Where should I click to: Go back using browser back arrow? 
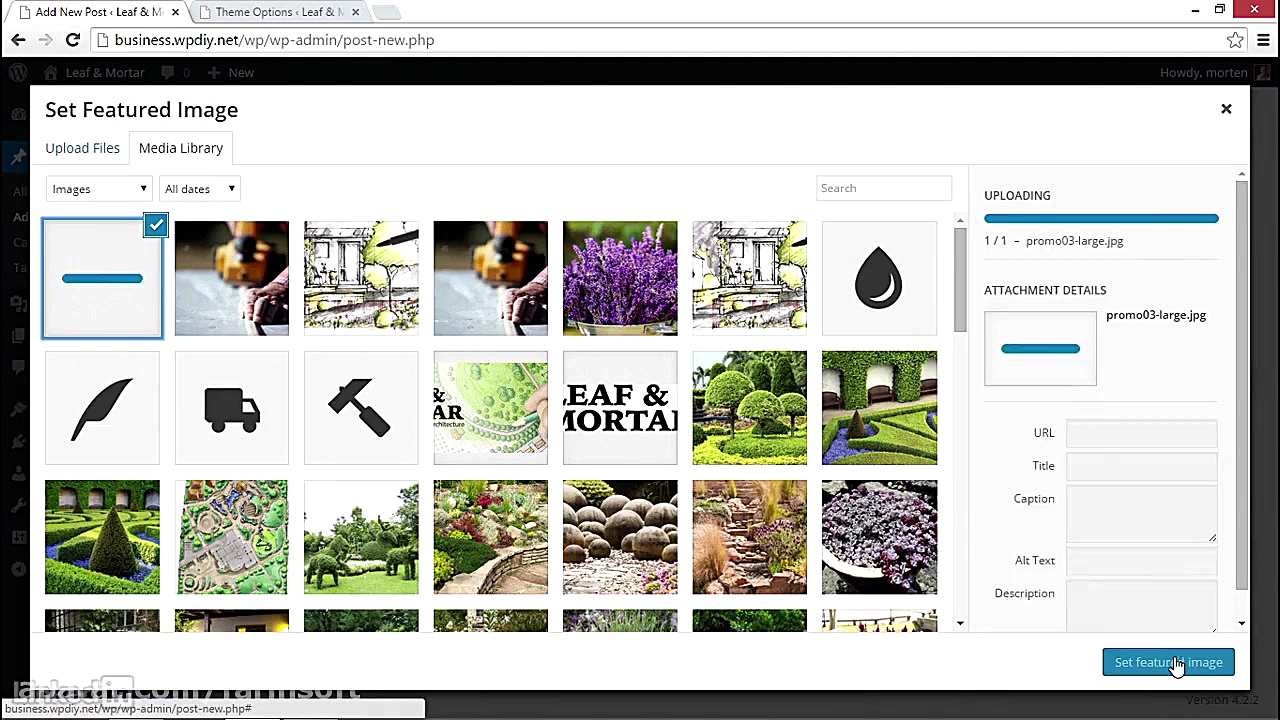point(18,40)
